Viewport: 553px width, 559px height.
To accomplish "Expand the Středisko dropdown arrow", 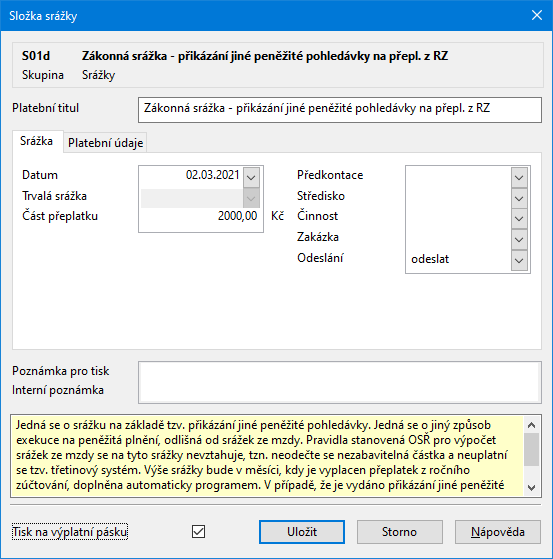I will click(x=519, y=198).
